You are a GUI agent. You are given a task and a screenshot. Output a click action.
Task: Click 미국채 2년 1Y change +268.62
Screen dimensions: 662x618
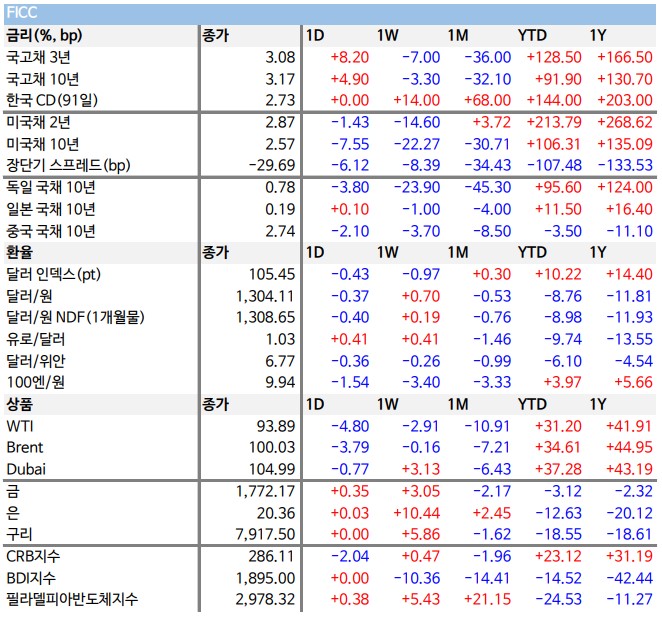click(625, 122)
